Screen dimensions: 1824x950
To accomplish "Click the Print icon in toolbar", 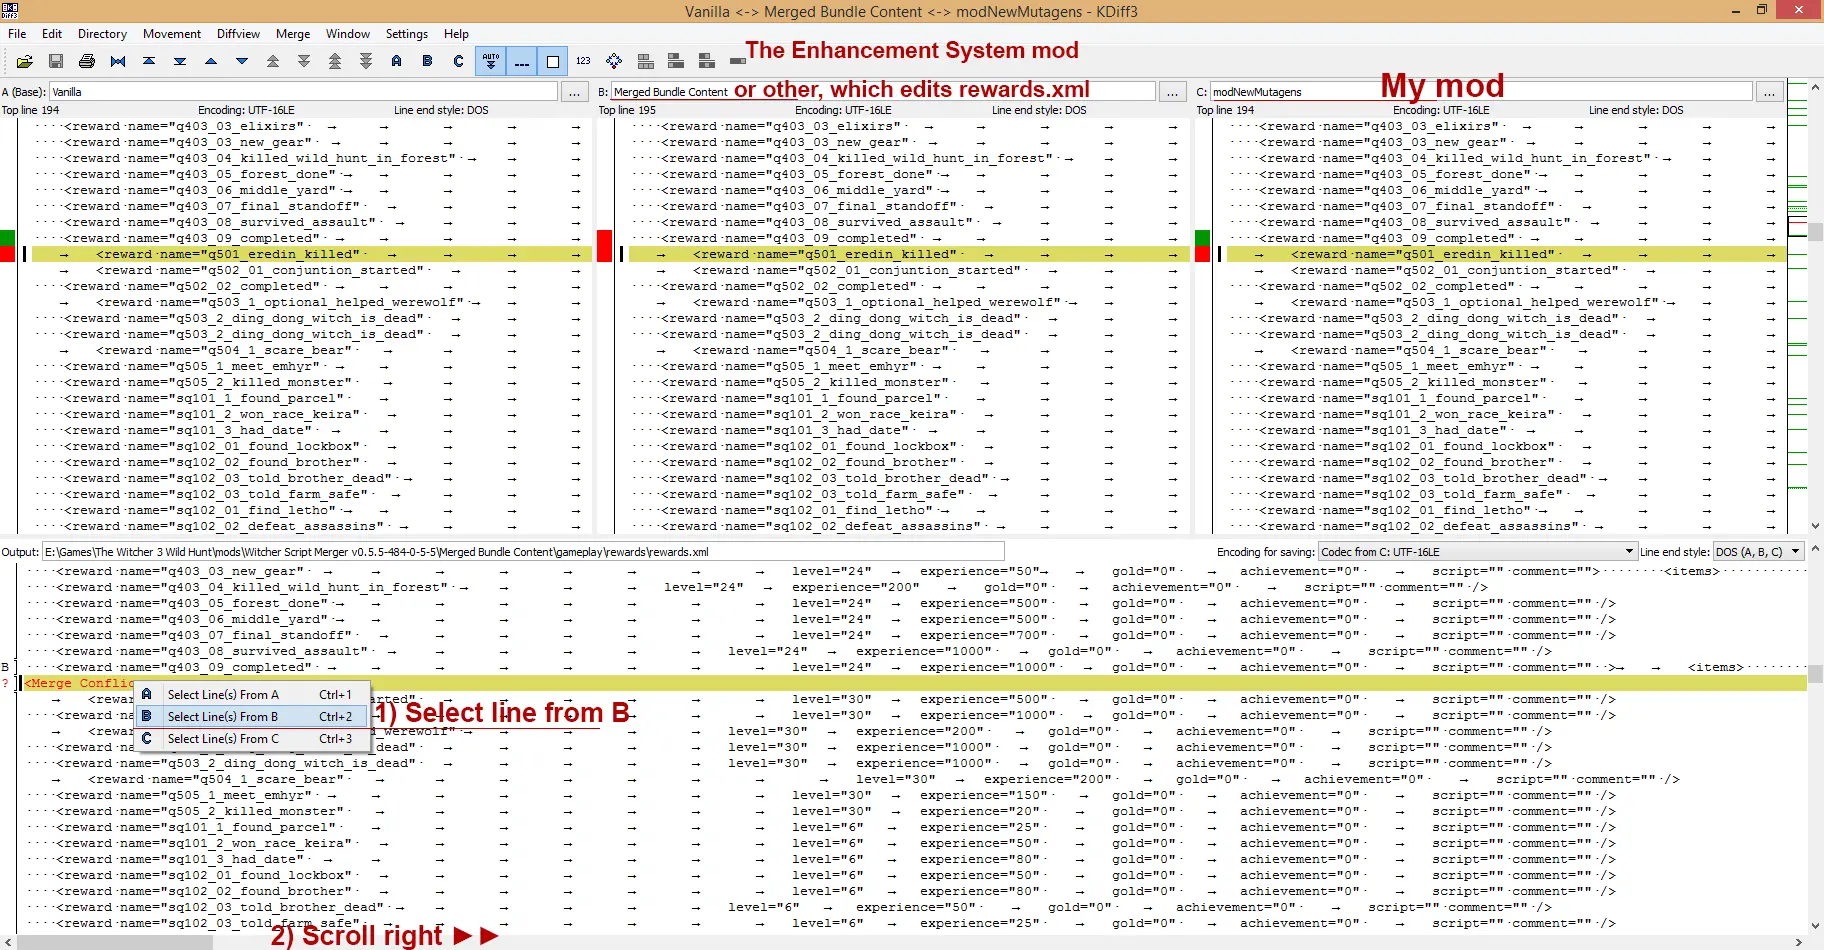I will point(87,61).
